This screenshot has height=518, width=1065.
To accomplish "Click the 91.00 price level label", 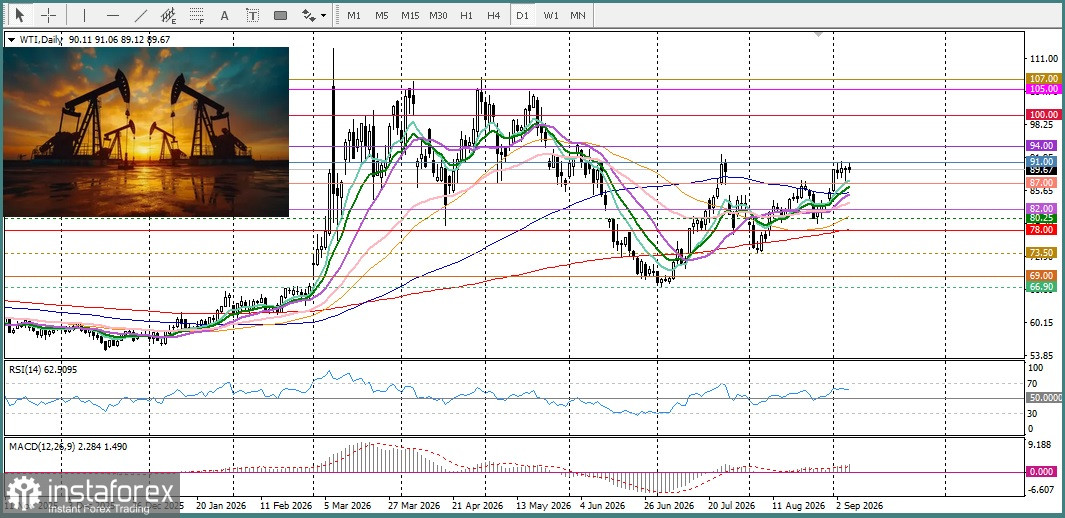I will [1043, 162].
